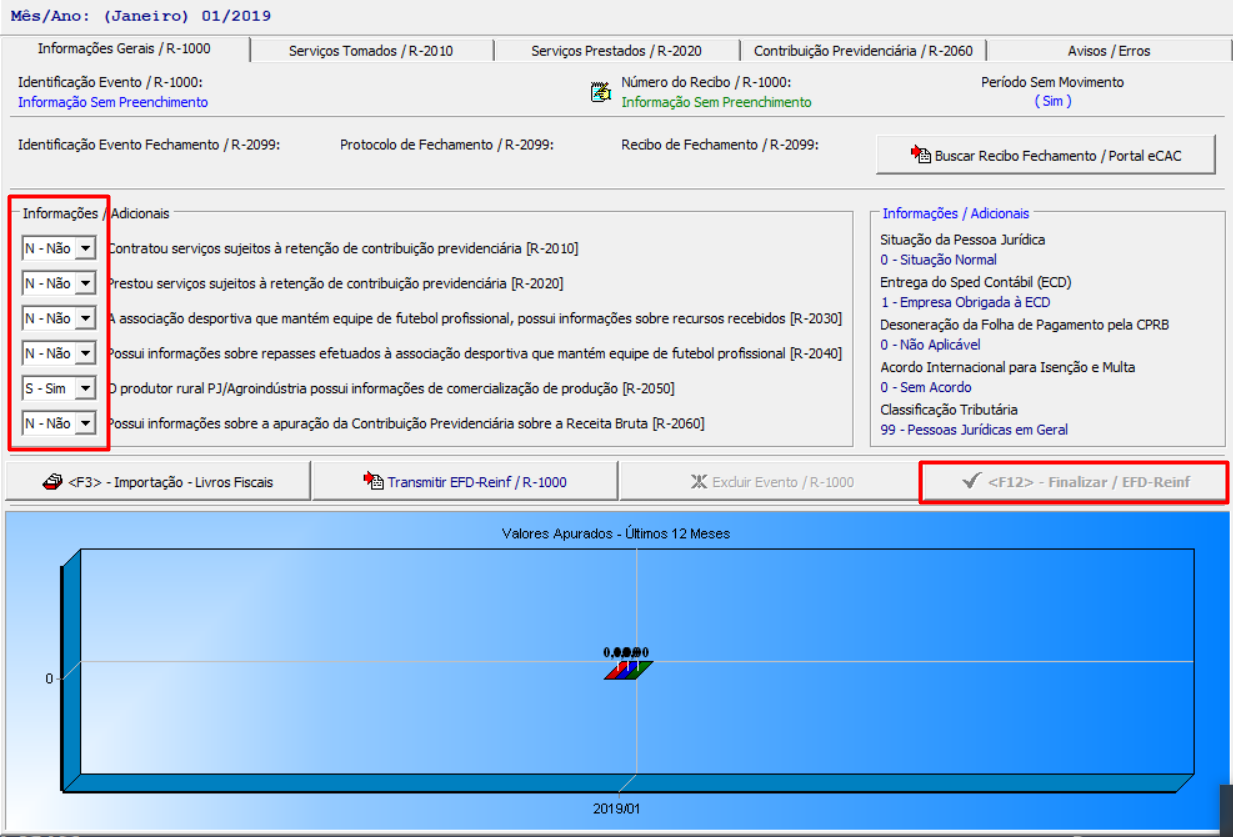This screenshot has width=1233, height=837.
Task: Open the Serviços Prestados / R-2020 tab
Action: pos(616,50)
